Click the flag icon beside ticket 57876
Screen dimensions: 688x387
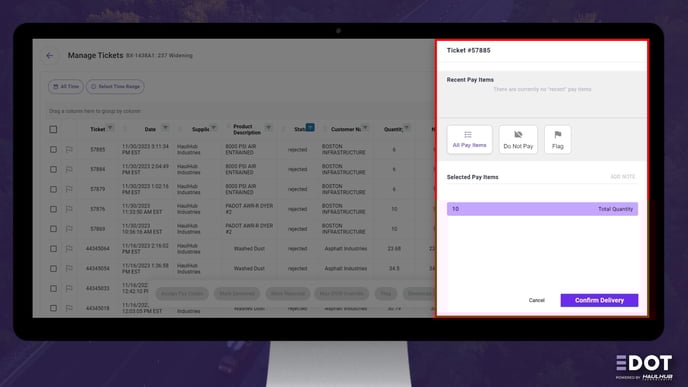click(x=69, y=209)
